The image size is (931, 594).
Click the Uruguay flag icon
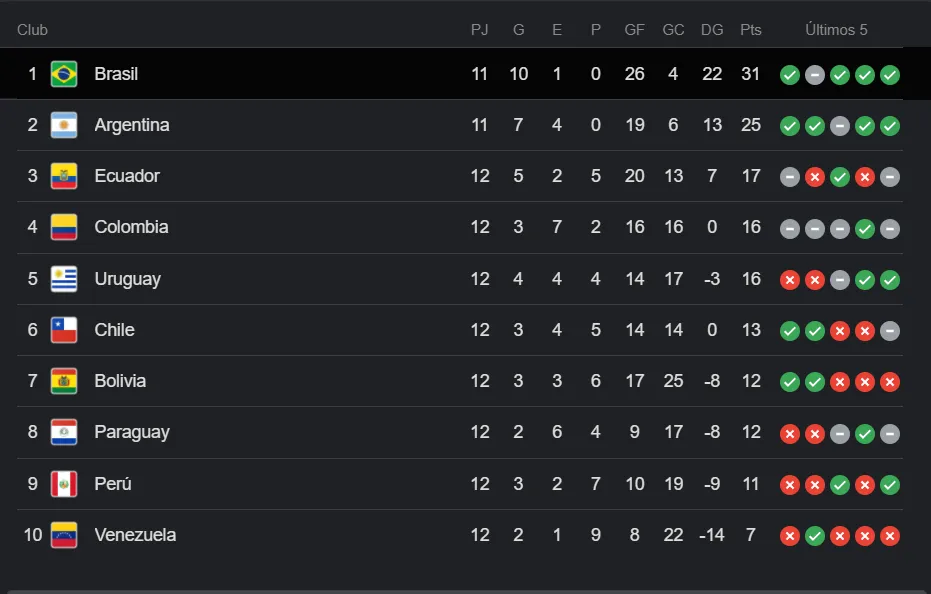[x=64, y=279]
